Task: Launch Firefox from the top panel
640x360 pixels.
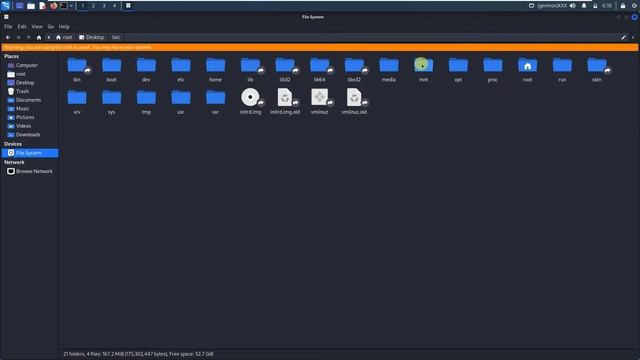Action: click(x=53, y=6)
